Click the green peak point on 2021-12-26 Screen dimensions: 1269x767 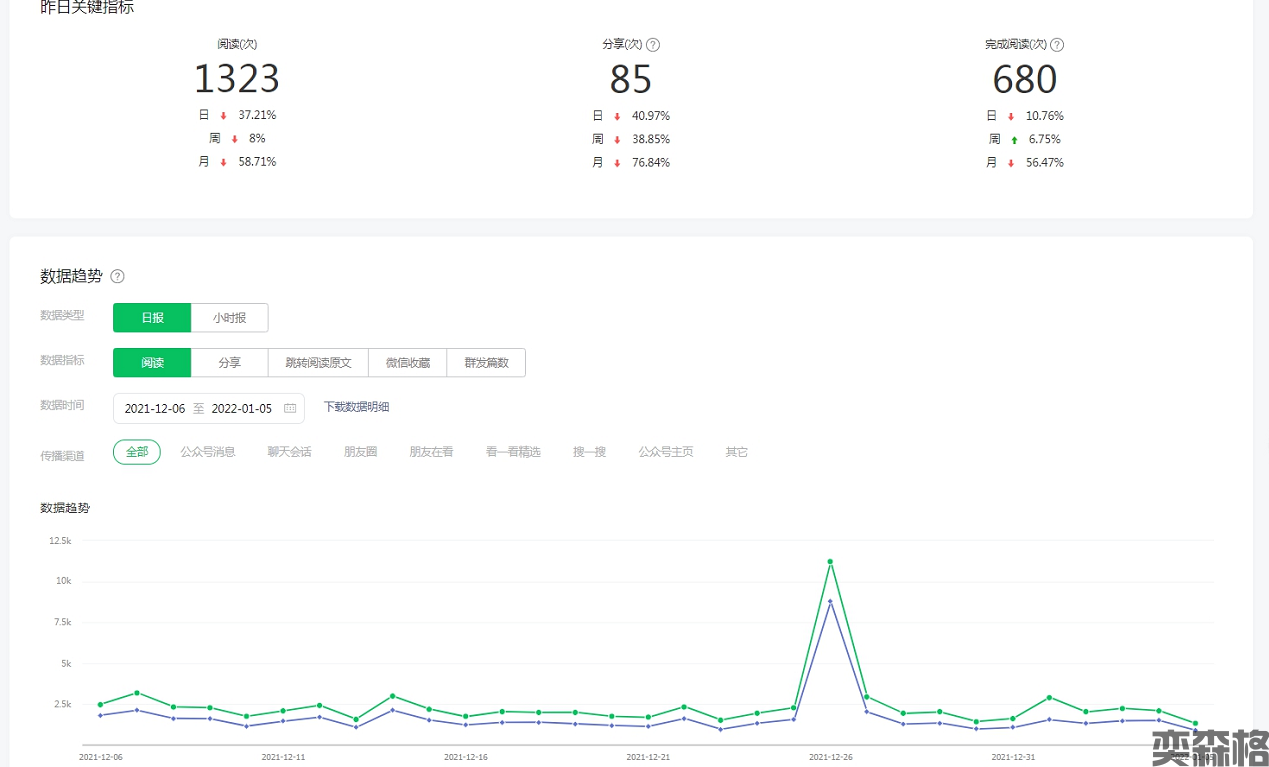pyautogui.click(x=830, y=562)
